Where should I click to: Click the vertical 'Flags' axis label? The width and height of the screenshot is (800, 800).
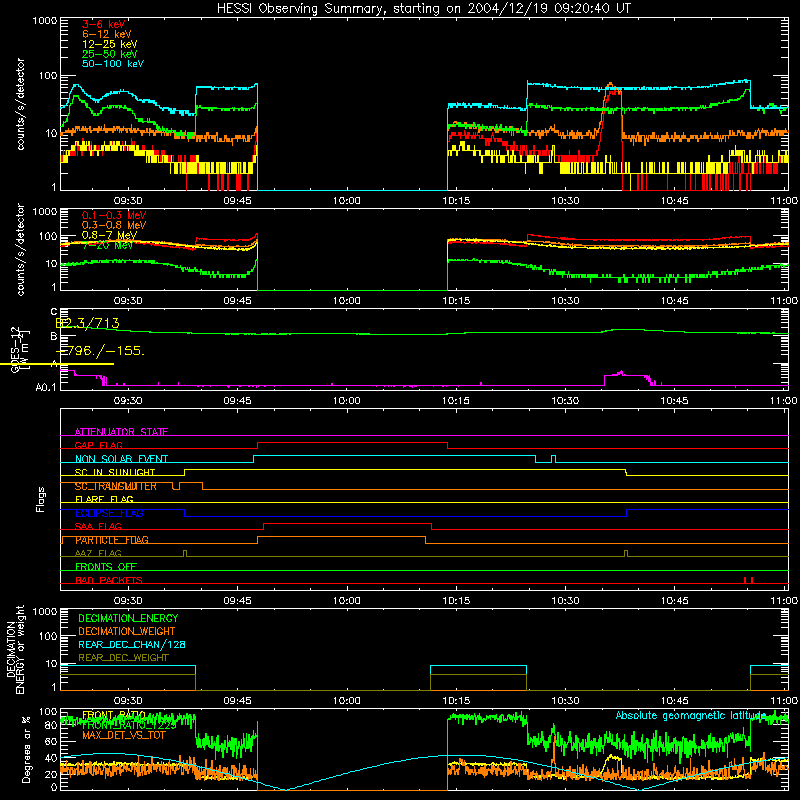coord(41,499)
